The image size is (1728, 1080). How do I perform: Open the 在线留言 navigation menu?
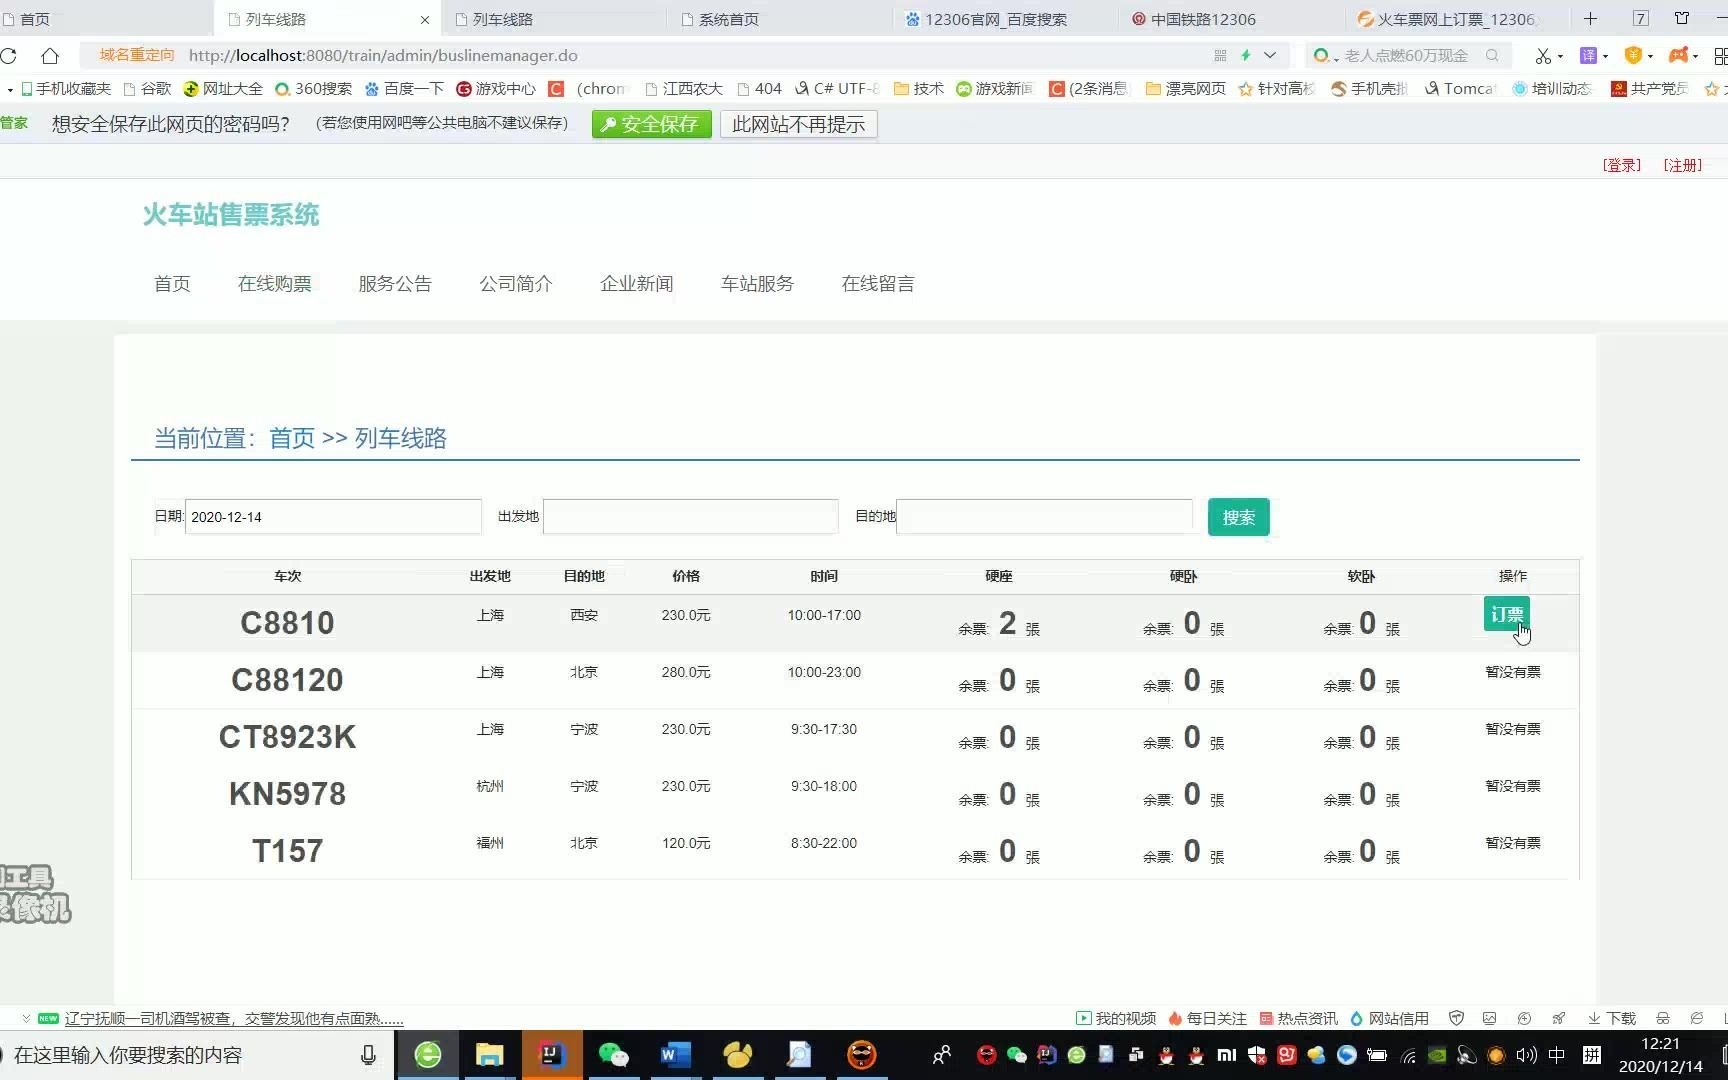click(878, 284)
